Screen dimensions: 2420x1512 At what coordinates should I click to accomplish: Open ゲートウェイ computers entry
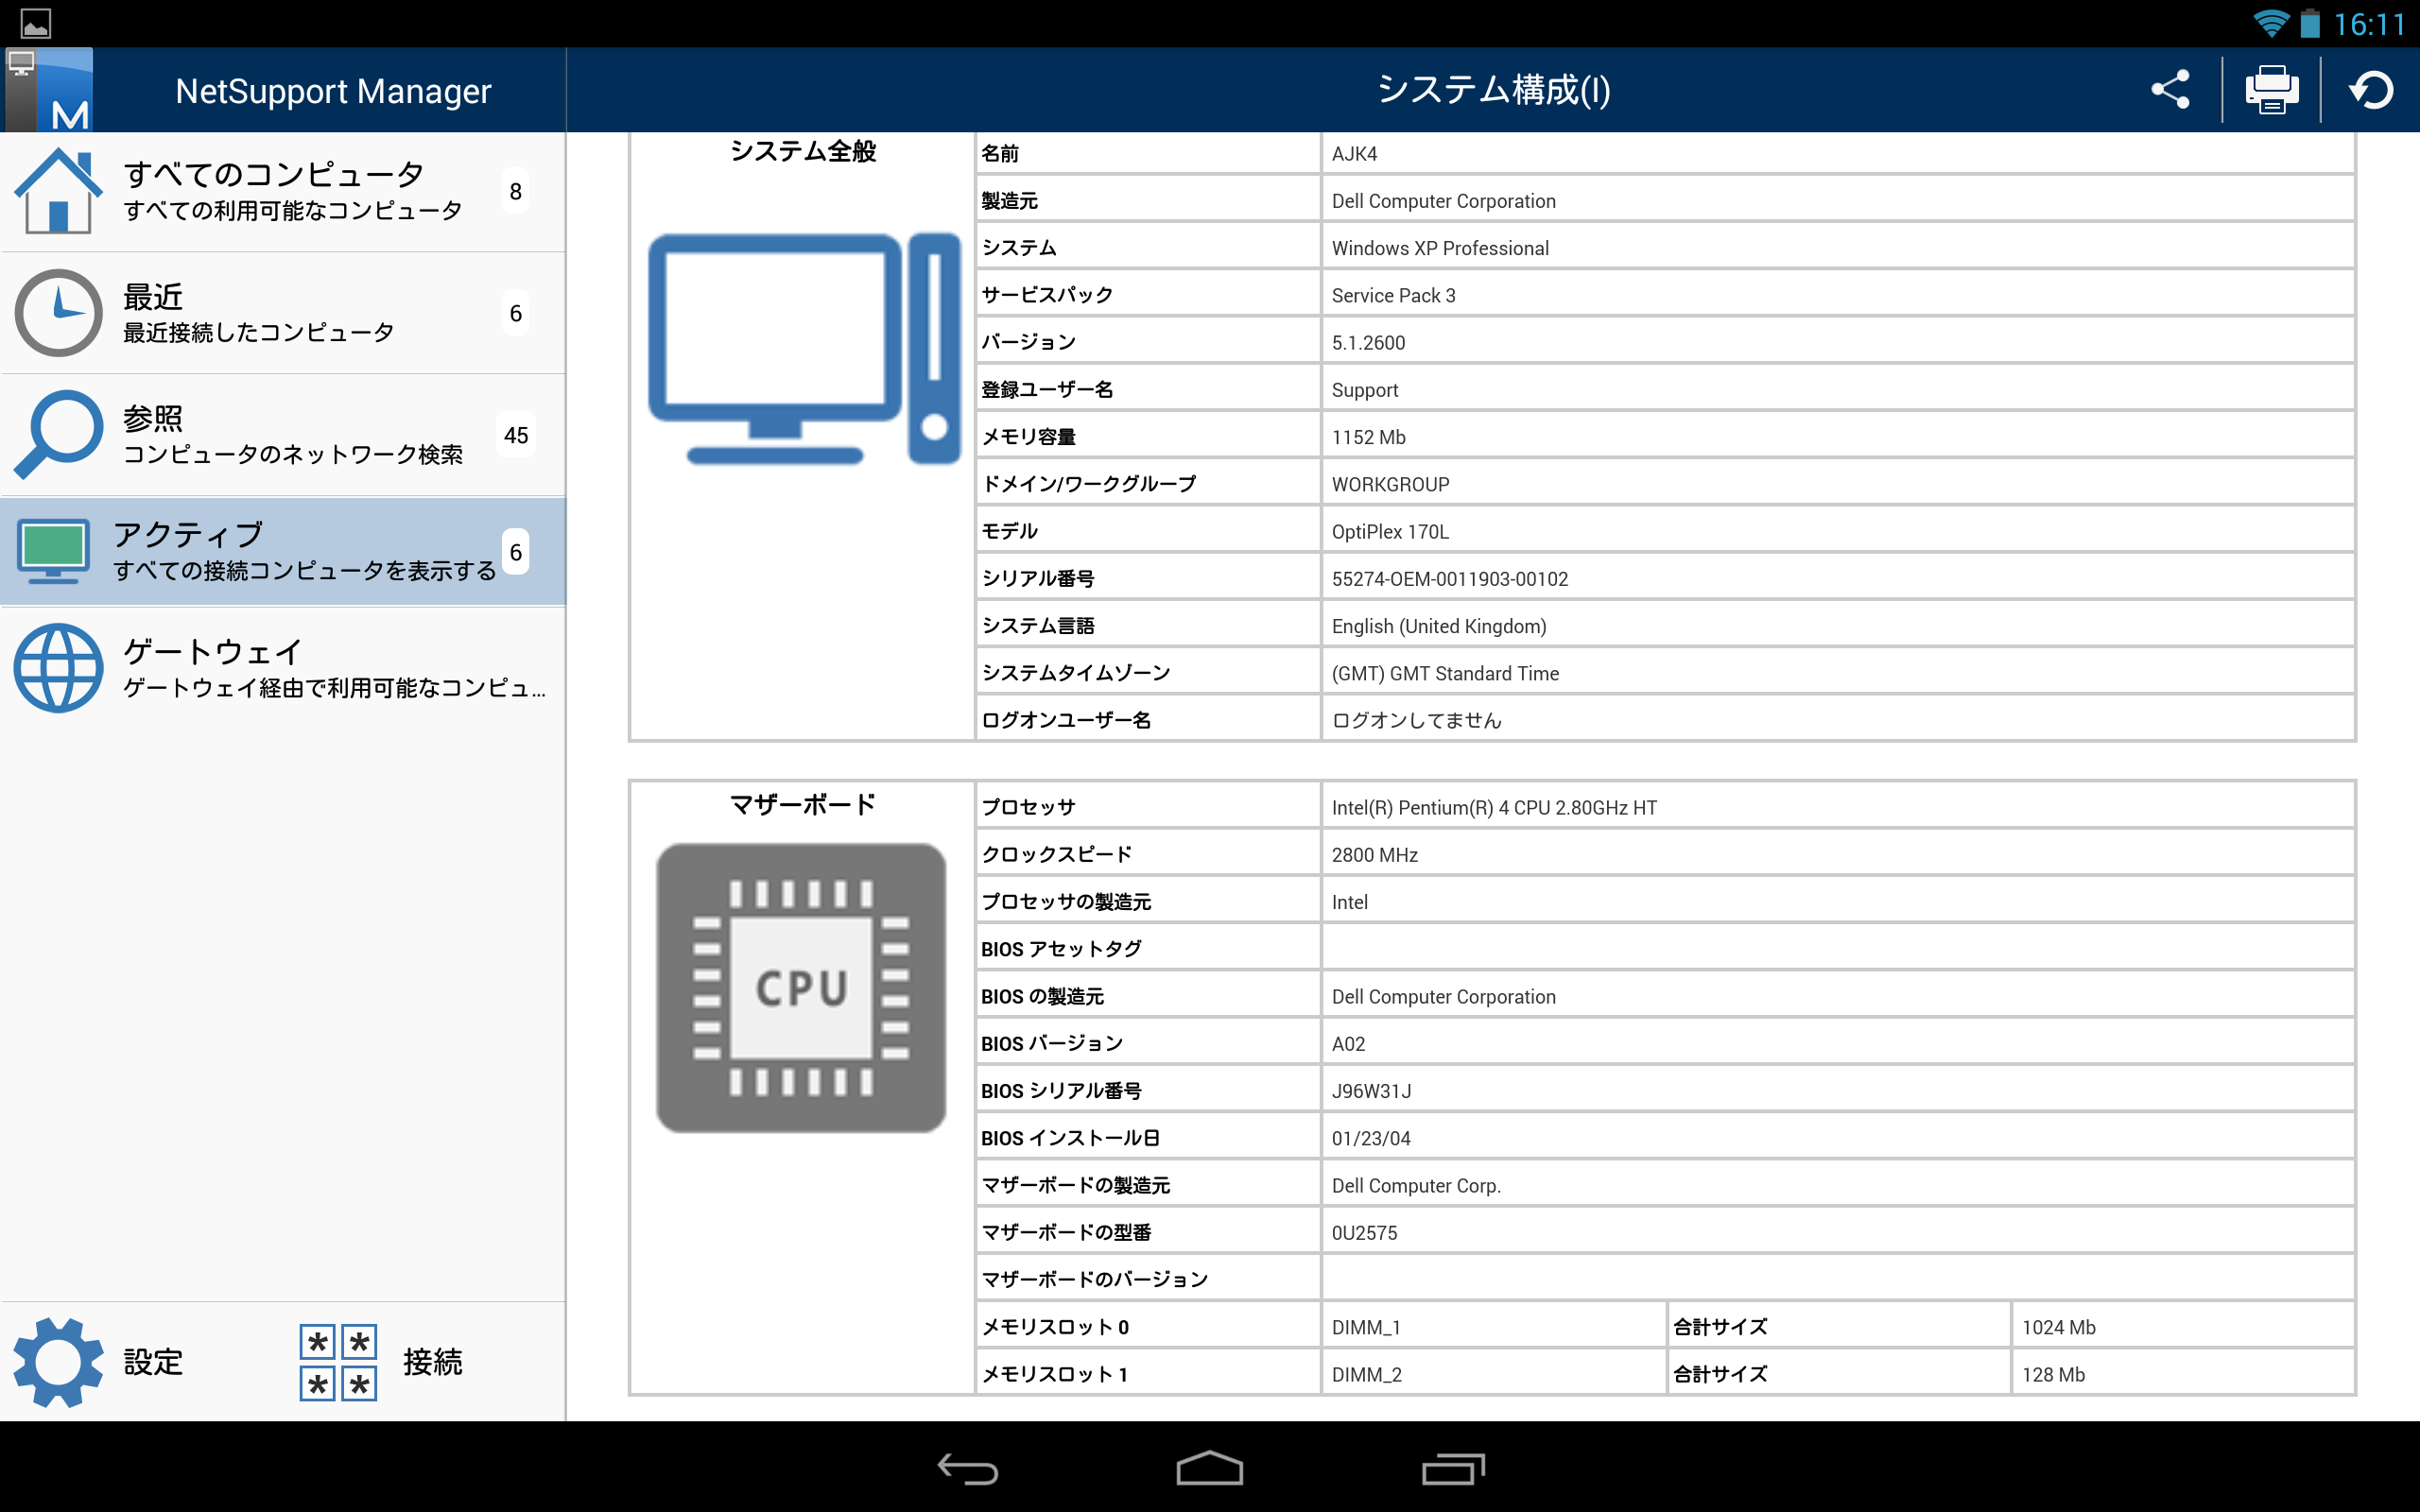pos(283,668)
